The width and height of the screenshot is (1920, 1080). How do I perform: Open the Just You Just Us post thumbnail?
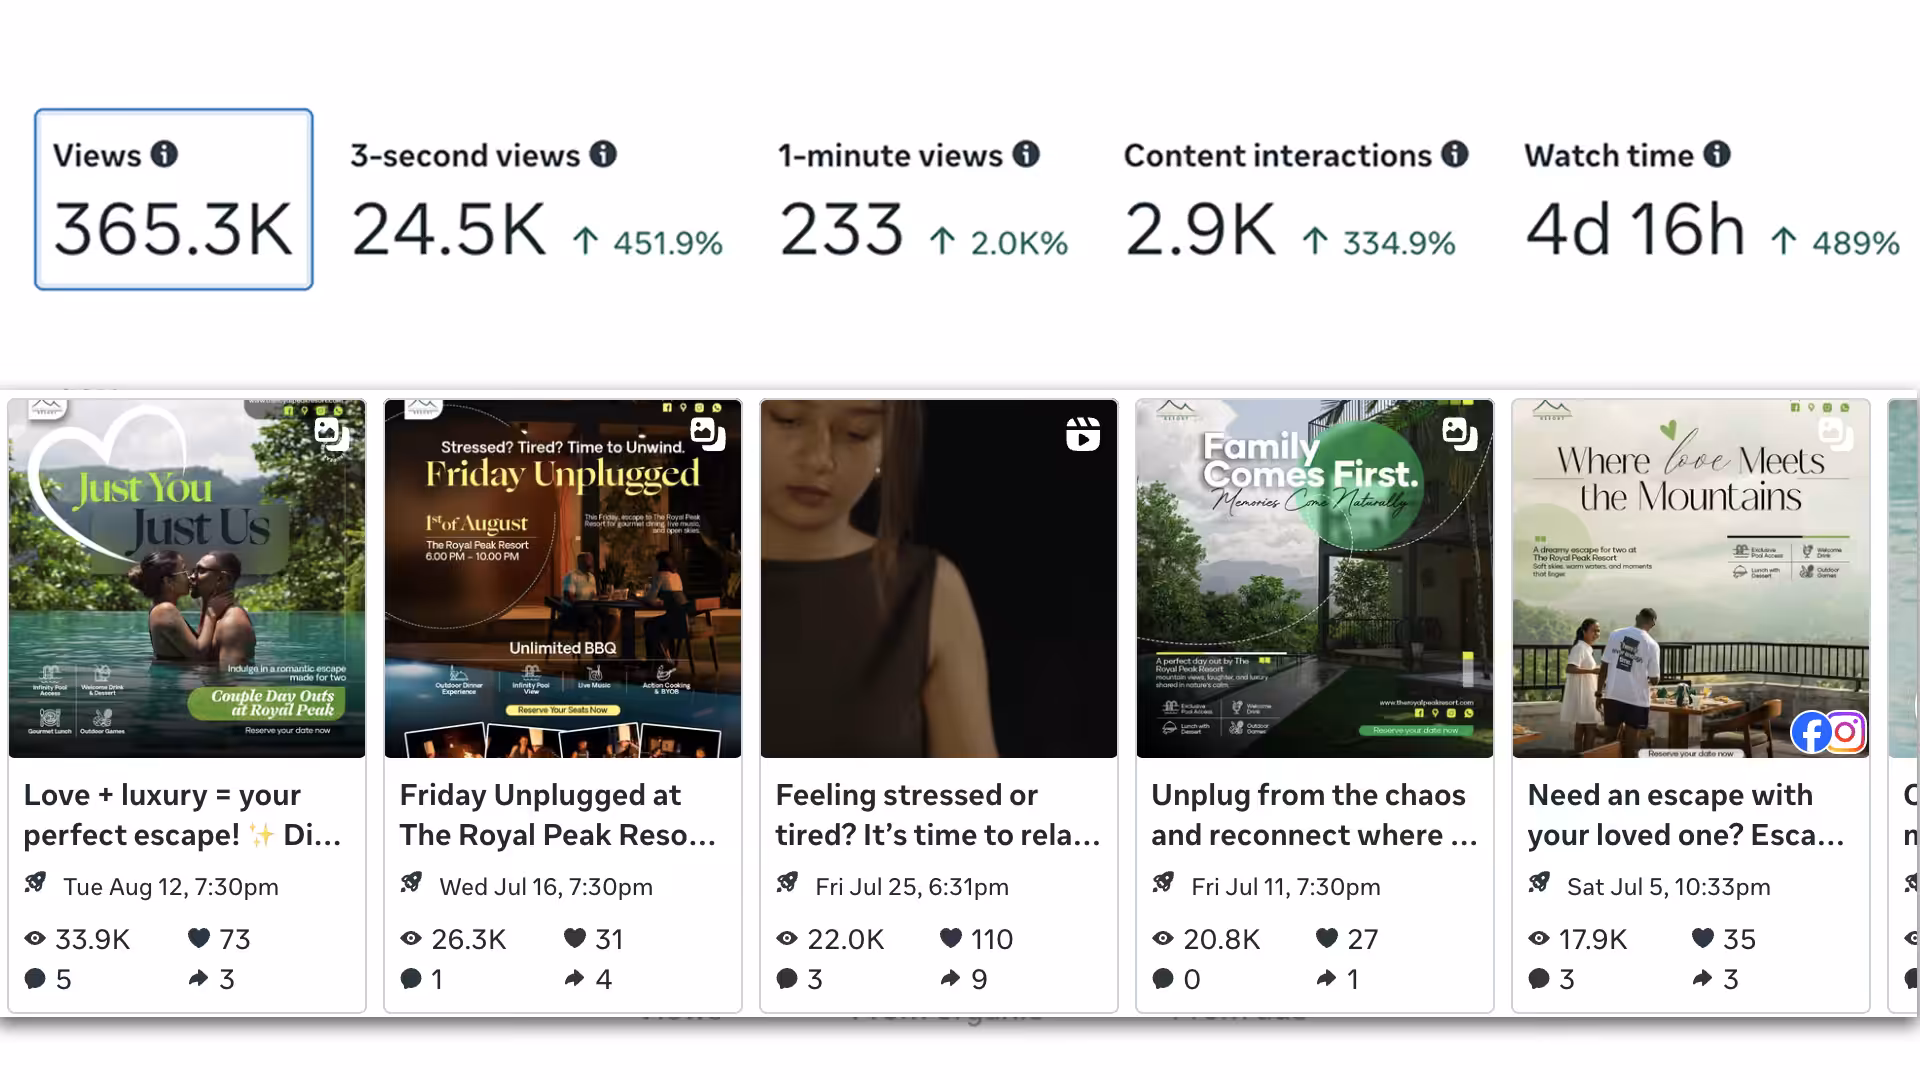point(187,579)
